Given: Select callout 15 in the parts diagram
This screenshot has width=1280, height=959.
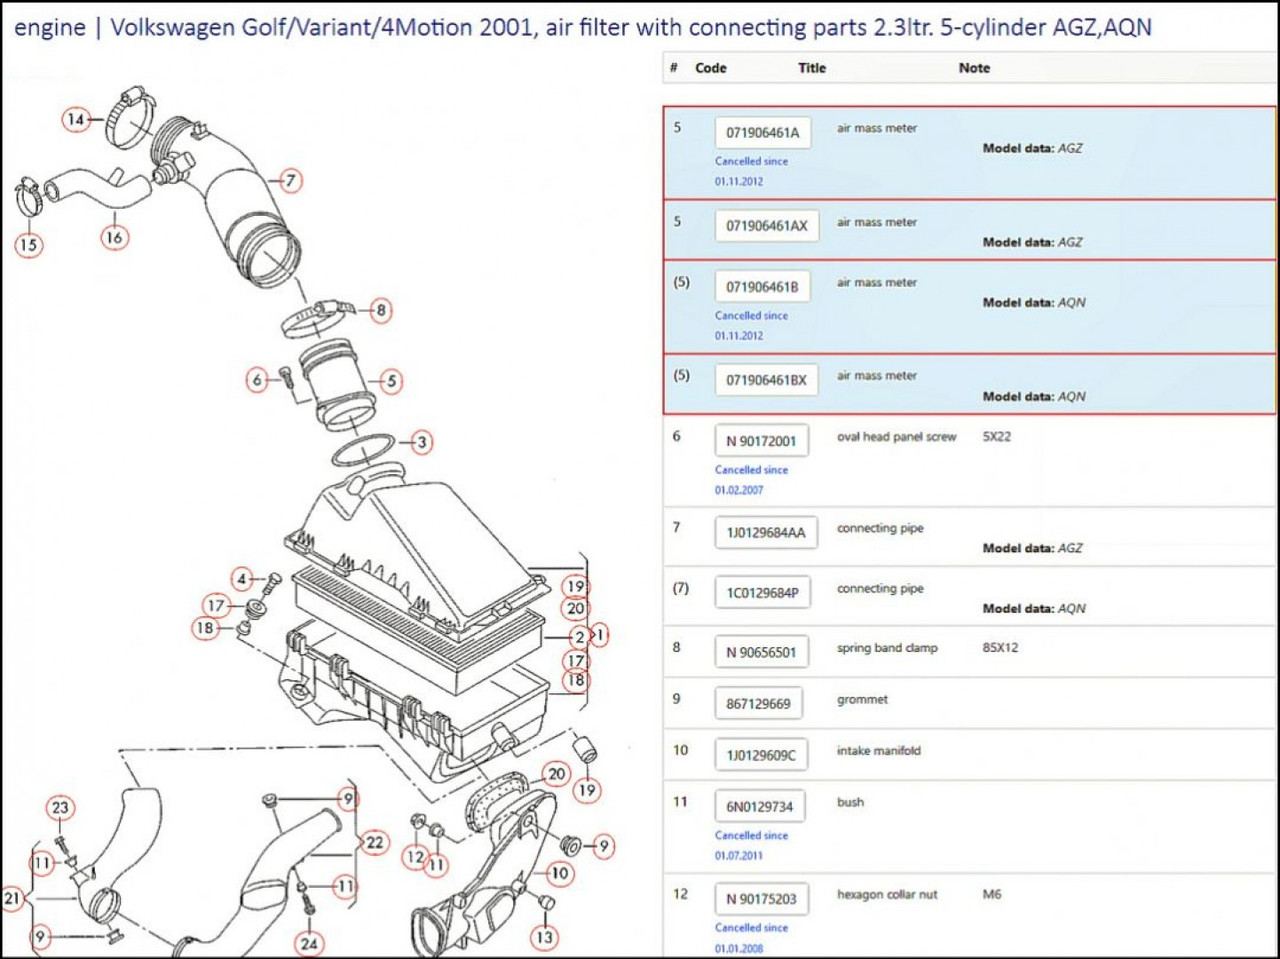Looking at the screenshot, I should click(28, 244).
